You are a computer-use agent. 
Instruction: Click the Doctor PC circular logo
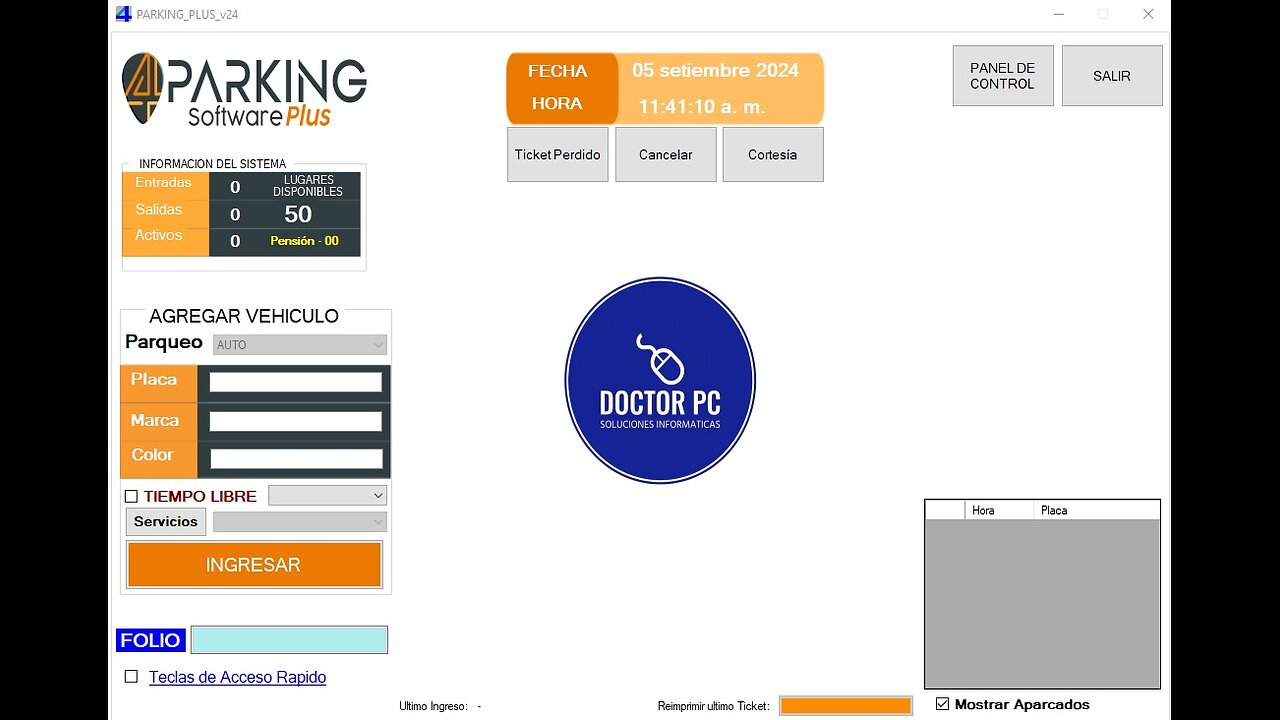tap(660, 380)
